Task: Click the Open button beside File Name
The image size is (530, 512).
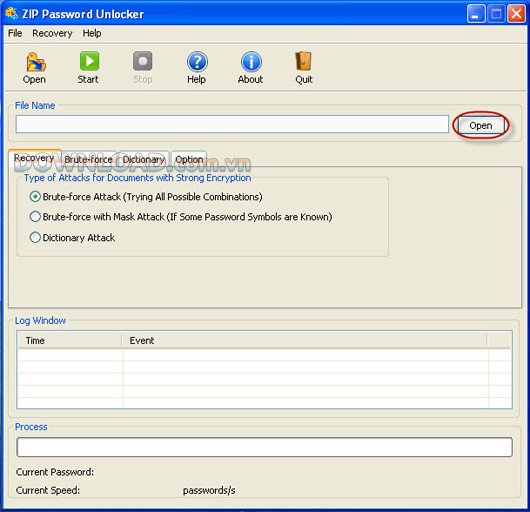Action: coord(481,126)
